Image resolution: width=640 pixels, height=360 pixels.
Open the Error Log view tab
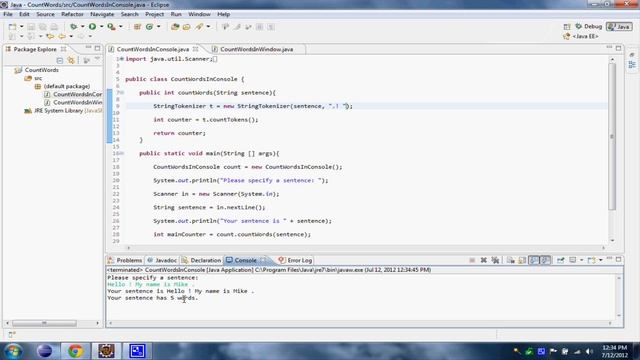[x=295, y=260]
